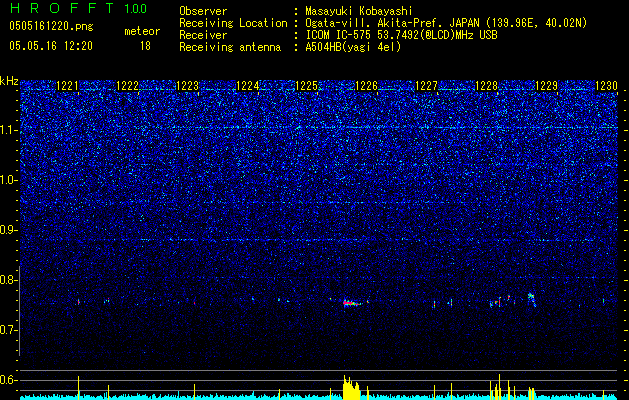Image resolution: width=629 pixels, height=400 pixels.
Task: Click the meteor echo cluster near 1228
Action: pyautogui.click(x=501, y=301)
